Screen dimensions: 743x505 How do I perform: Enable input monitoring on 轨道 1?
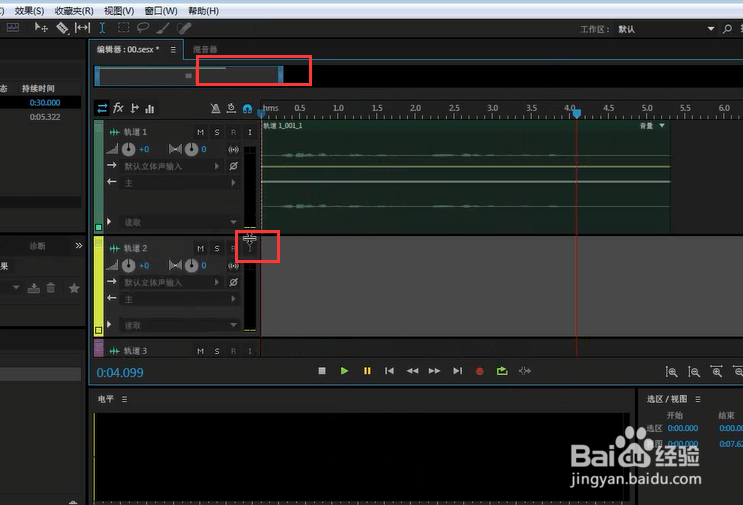(250, 132)
